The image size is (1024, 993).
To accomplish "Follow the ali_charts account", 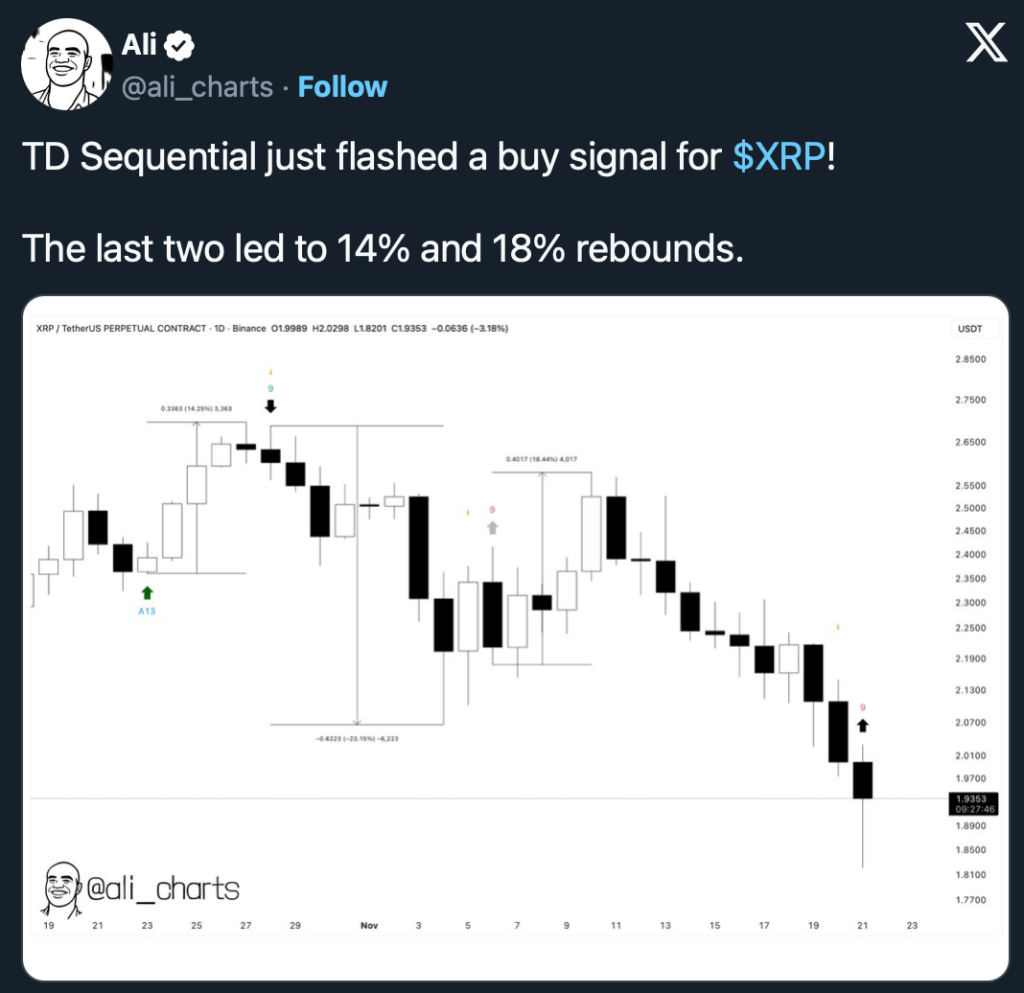I will [343, 87].
